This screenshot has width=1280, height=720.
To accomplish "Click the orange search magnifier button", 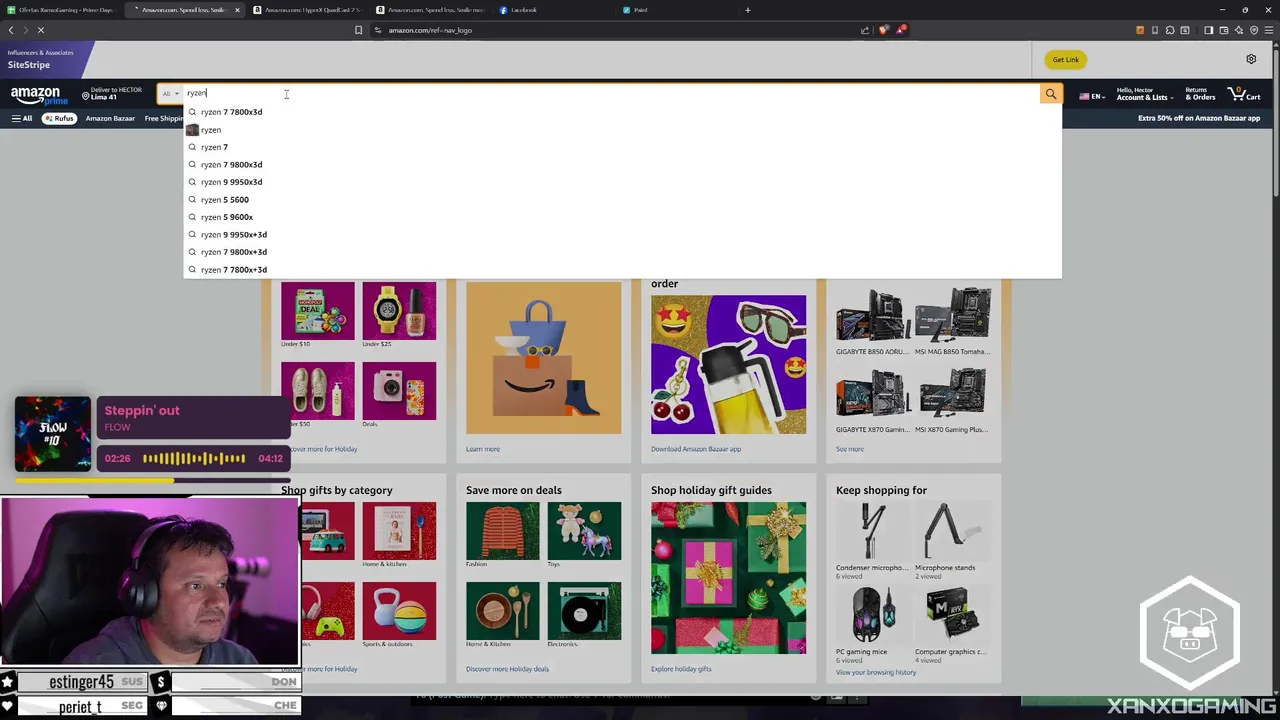I will tap(1050, 94).
